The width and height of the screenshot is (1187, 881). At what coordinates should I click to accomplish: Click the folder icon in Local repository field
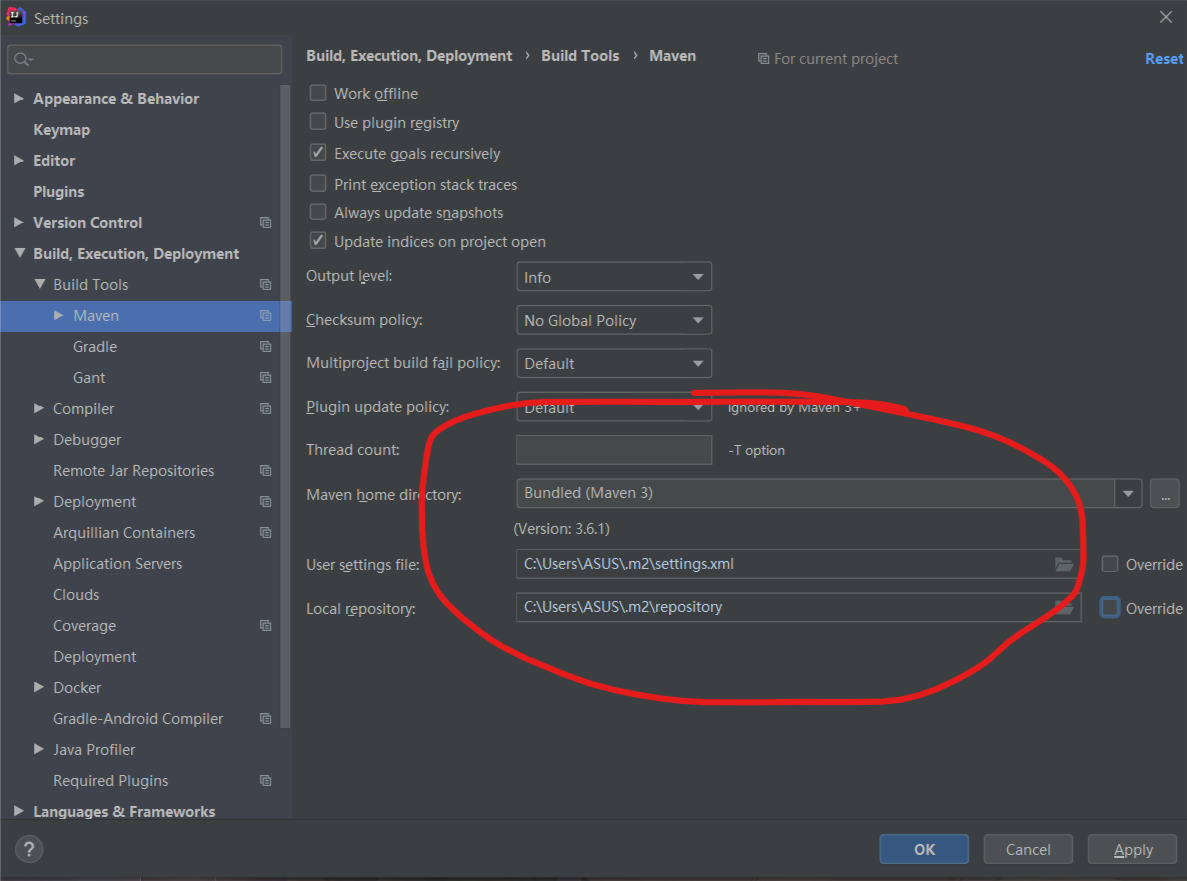click(1064, 608)
